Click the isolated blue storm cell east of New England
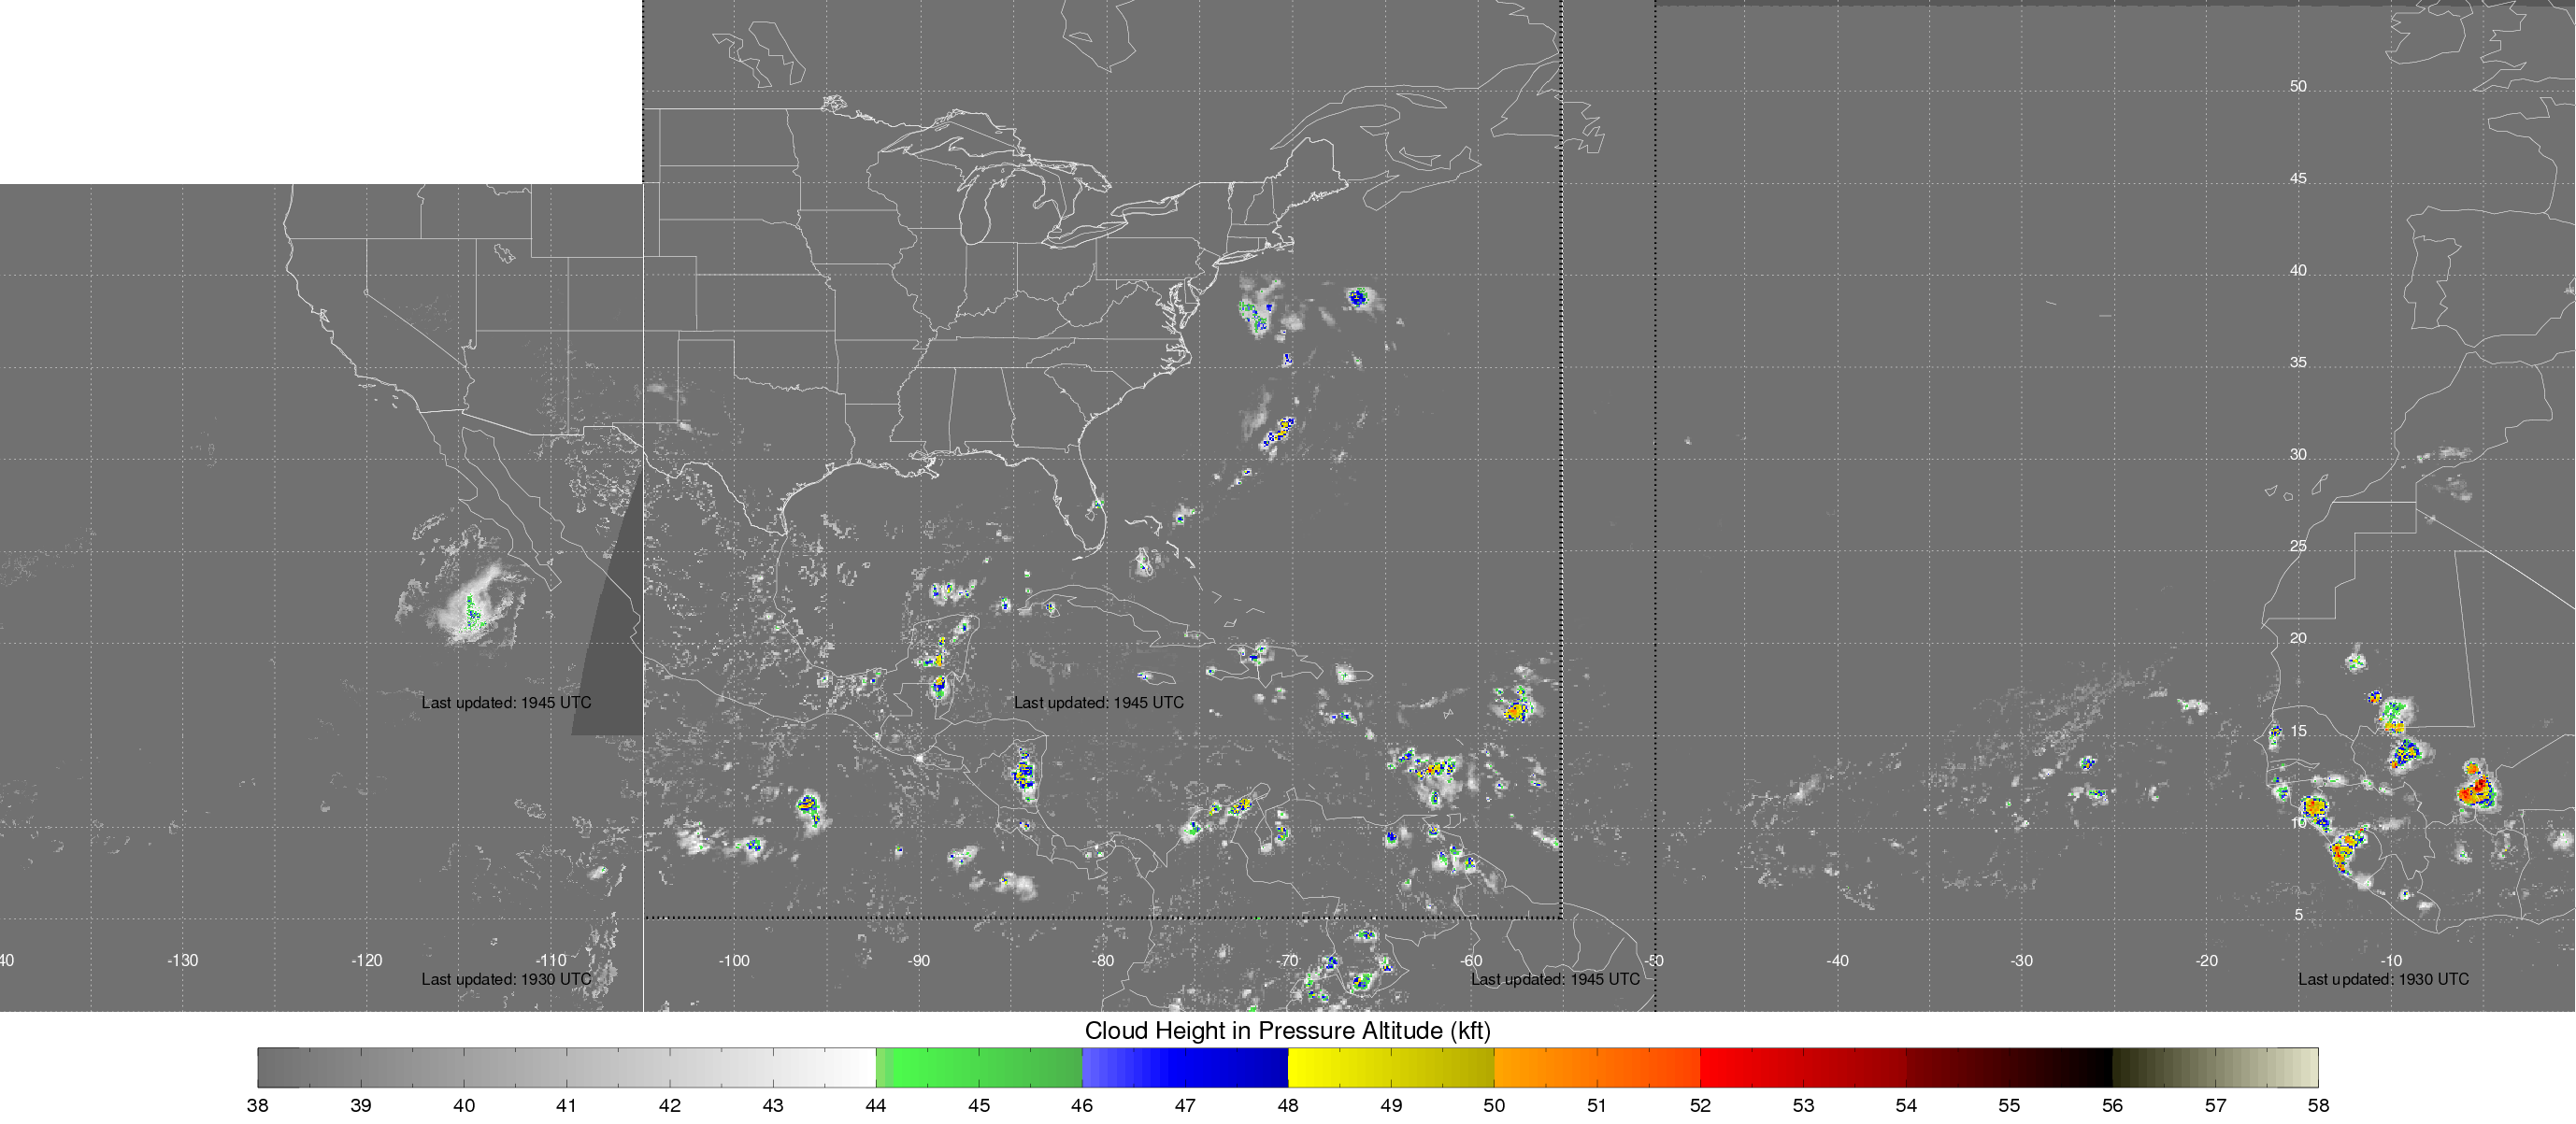The width and height of the screenshot is (2576, 1124). coord(1357,297)
